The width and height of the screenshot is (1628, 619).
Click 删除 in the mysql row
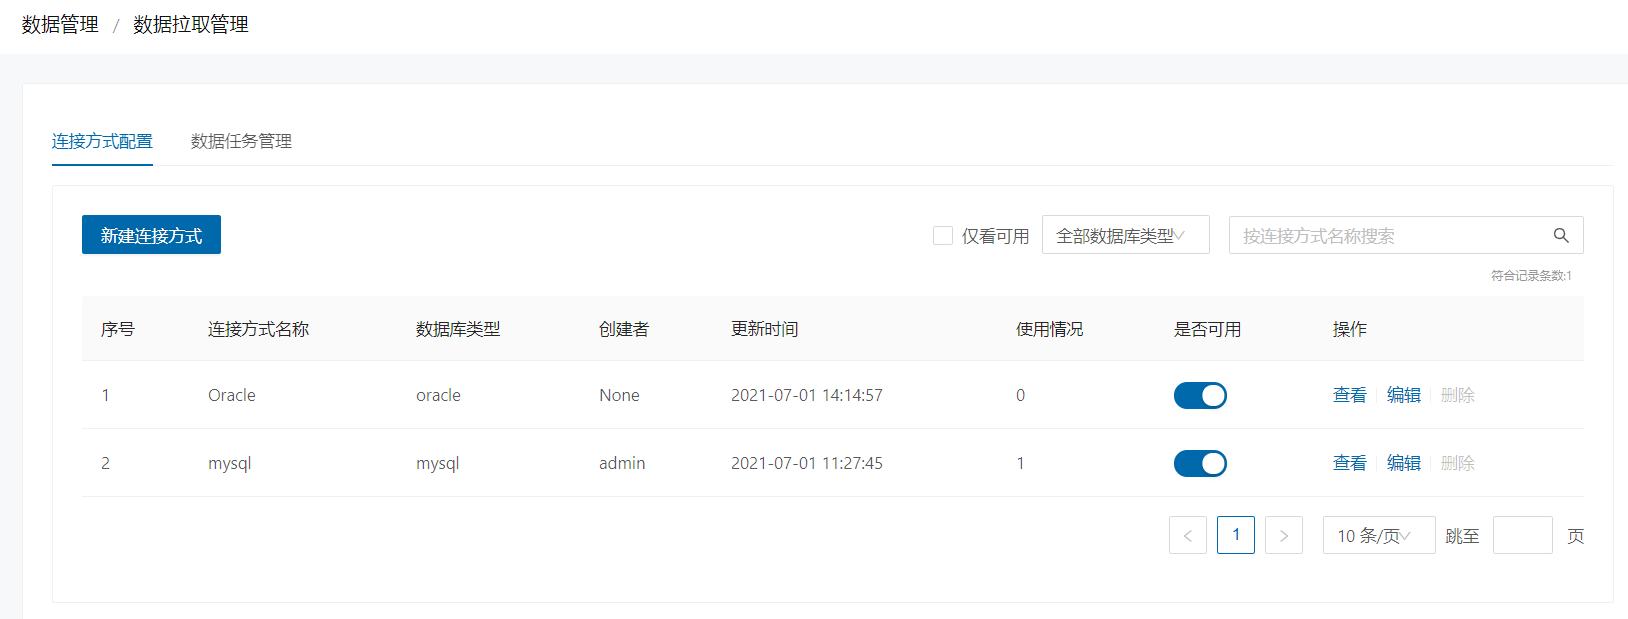point(1457,464)
